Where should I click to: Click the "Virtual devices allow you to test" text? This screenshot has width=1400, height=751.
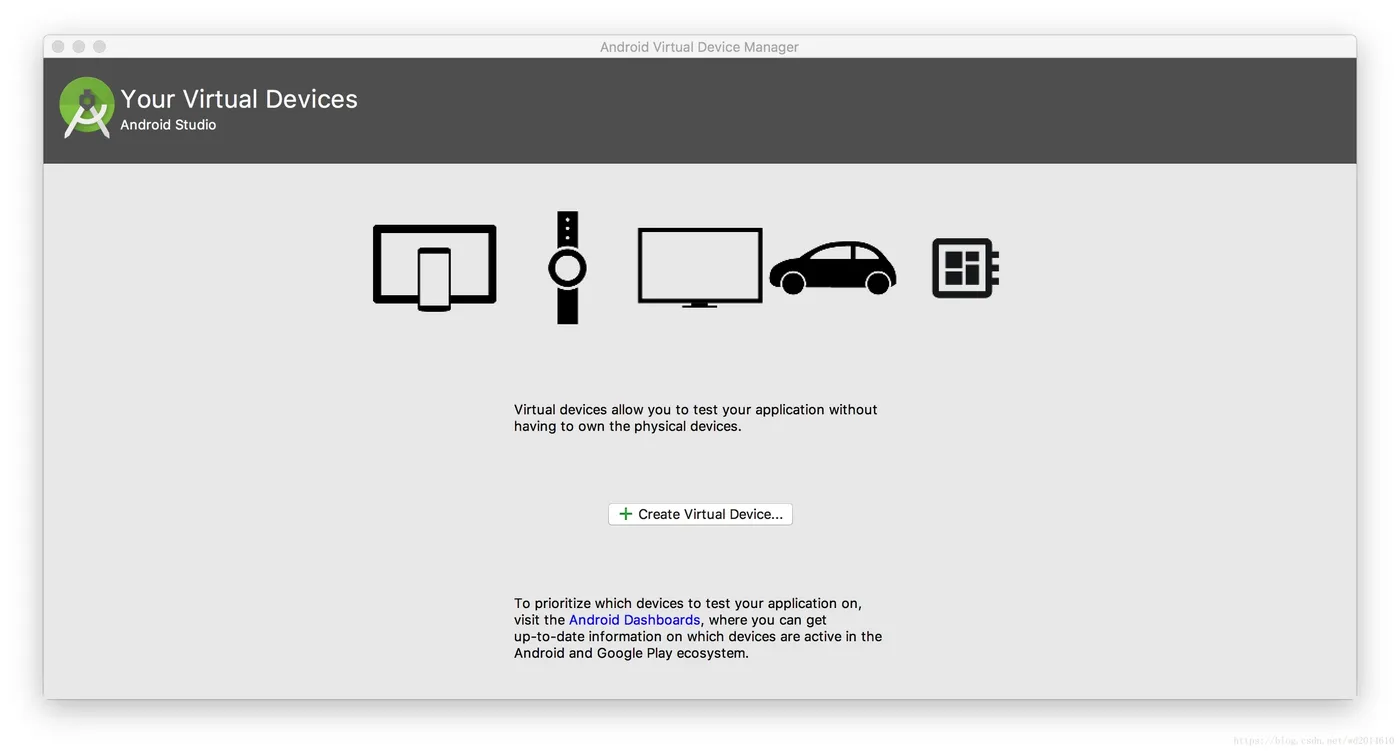pos(696,418)
